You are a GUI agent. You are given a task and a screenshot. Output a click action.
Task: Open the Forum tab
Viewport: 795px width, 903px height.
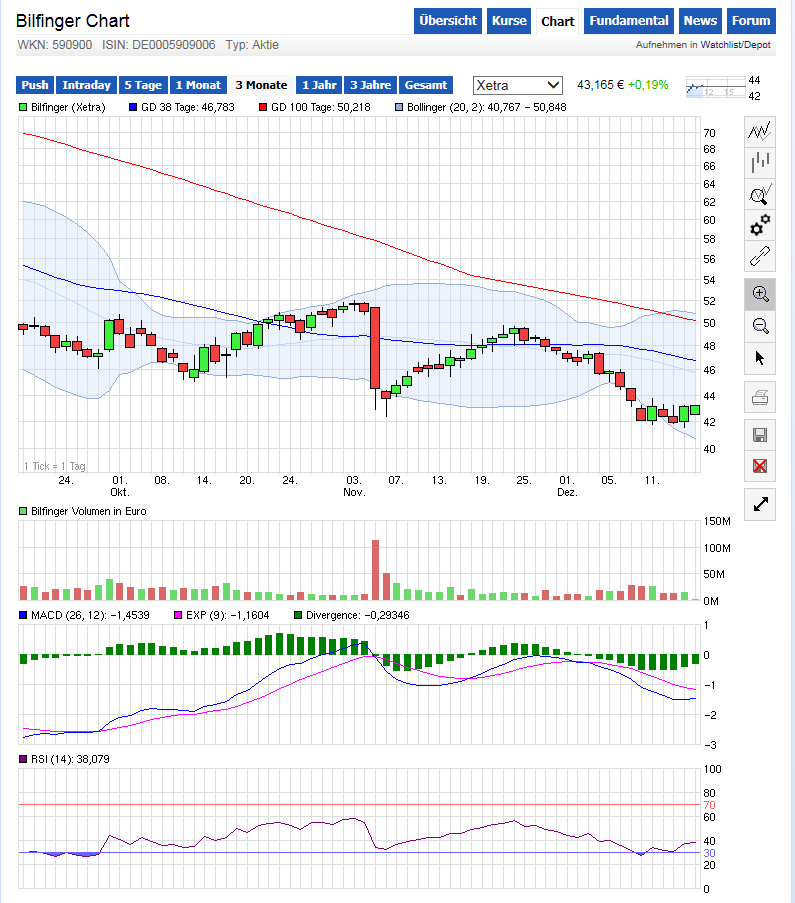click(x=751, y=21)
